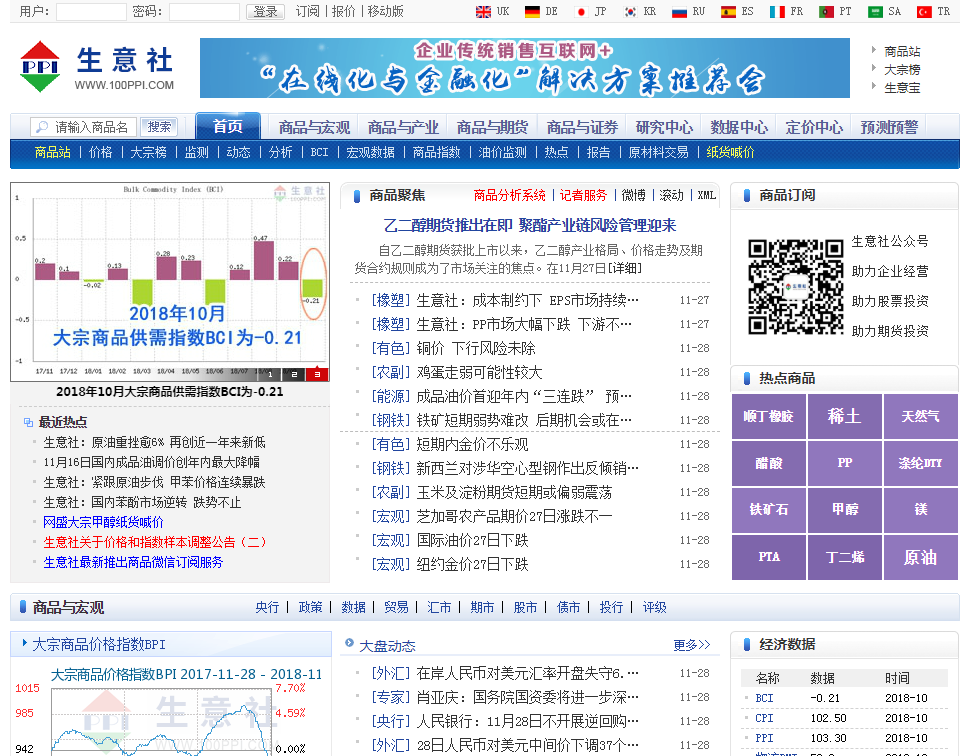Select the 醋酸 hot commodity tile
This screenshot has height=756, width=971.
coord(769,463)
